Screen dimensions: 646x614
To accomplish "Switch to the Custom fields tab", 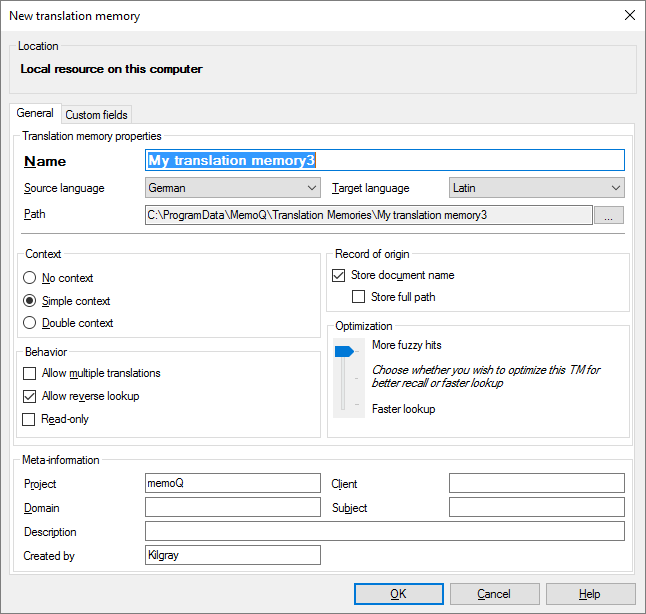I will click(96, 115).
